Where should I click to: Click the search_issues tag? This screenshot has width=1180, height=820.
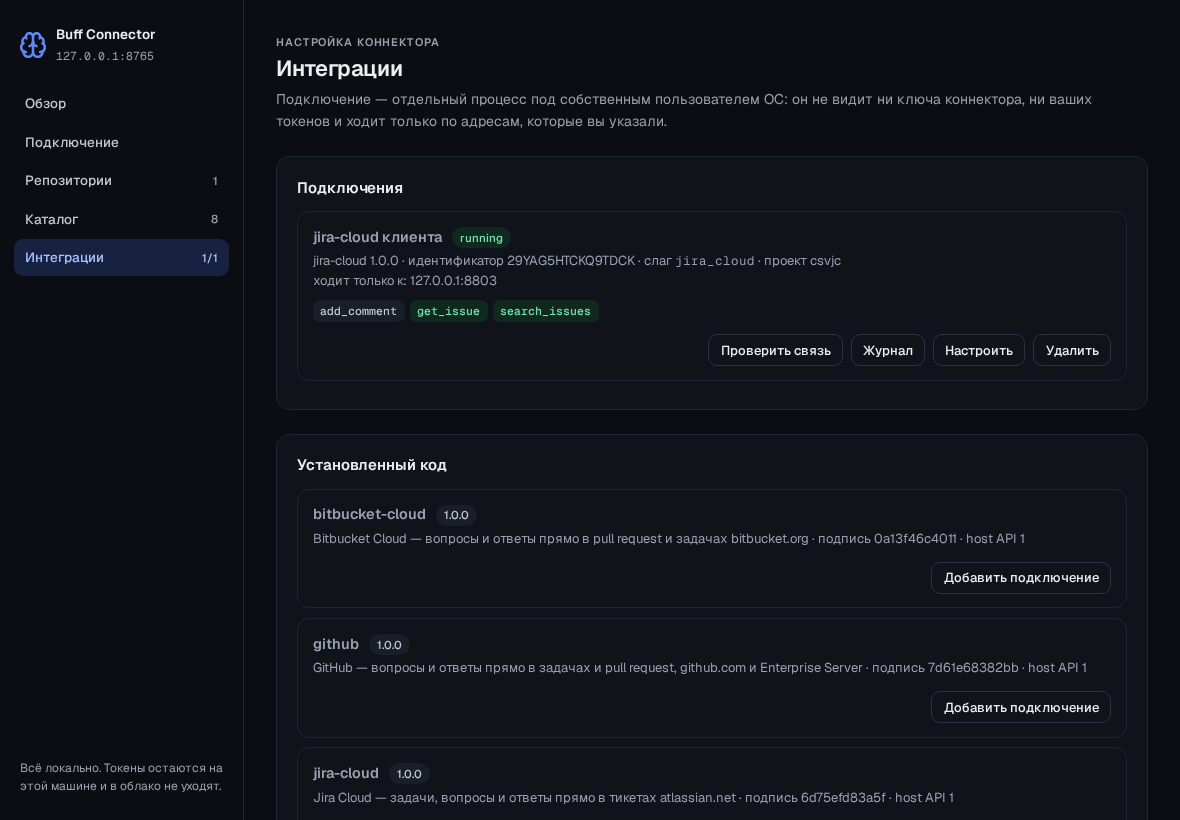pos(546,311)
